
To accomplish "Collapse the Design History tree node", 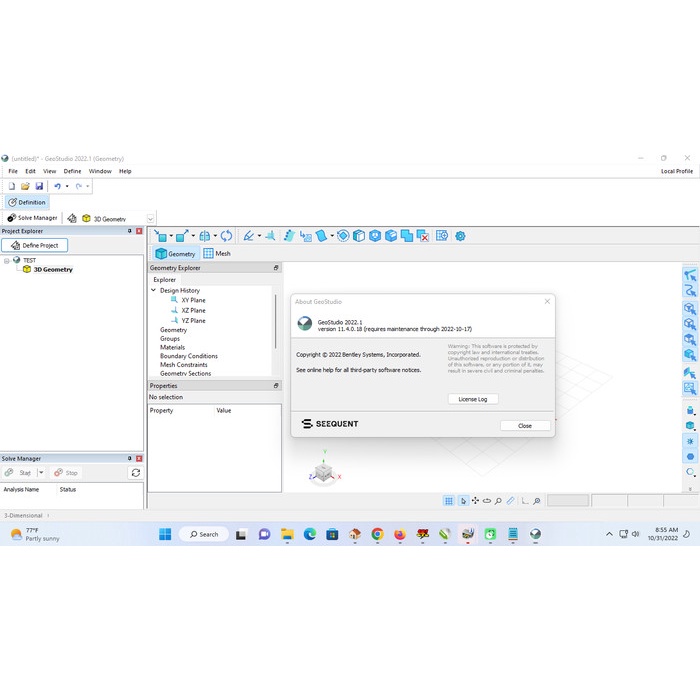I will 153,291.
